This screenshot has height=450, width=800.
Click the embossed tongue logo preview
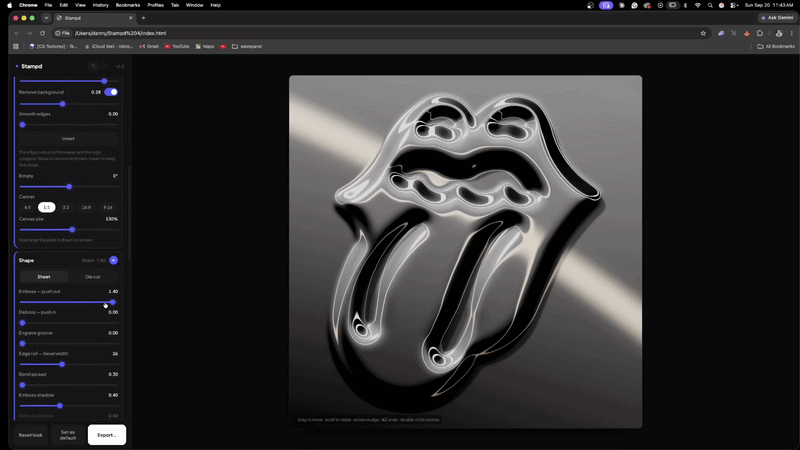point(465,252)
